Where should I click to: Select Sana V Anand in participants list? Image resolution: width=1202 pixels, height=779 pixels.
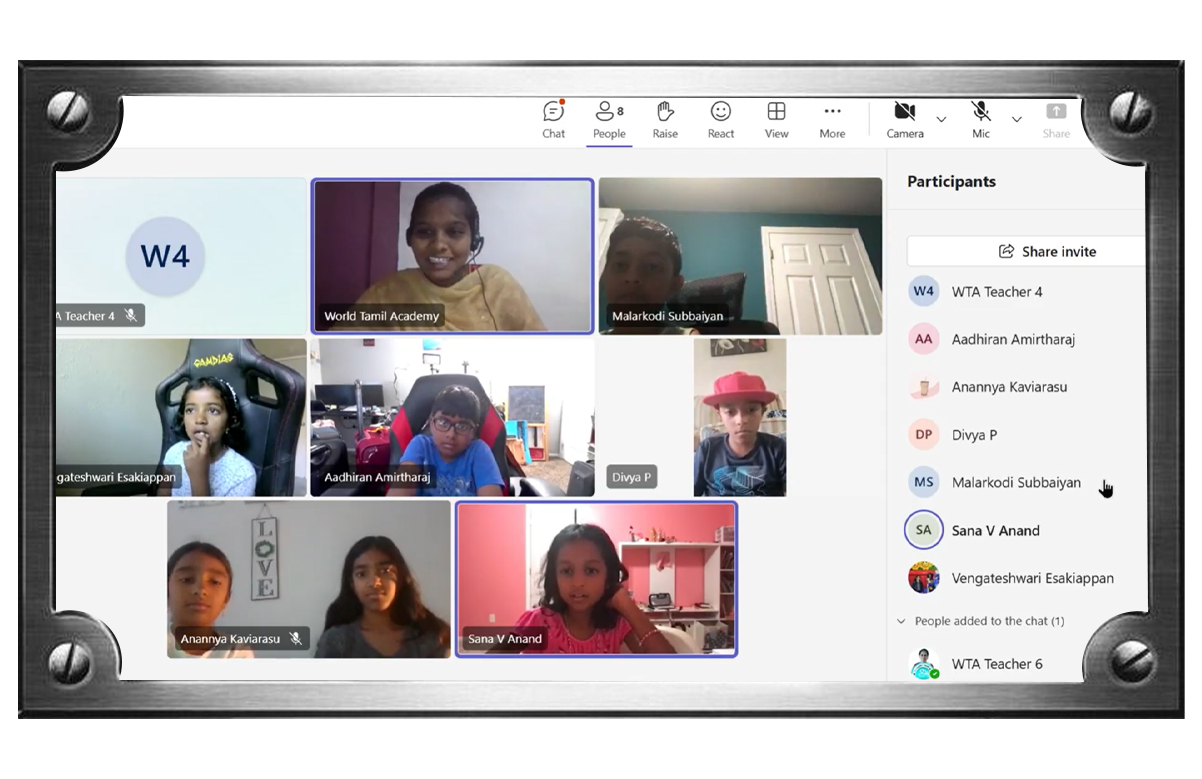(x=995, y=530)
